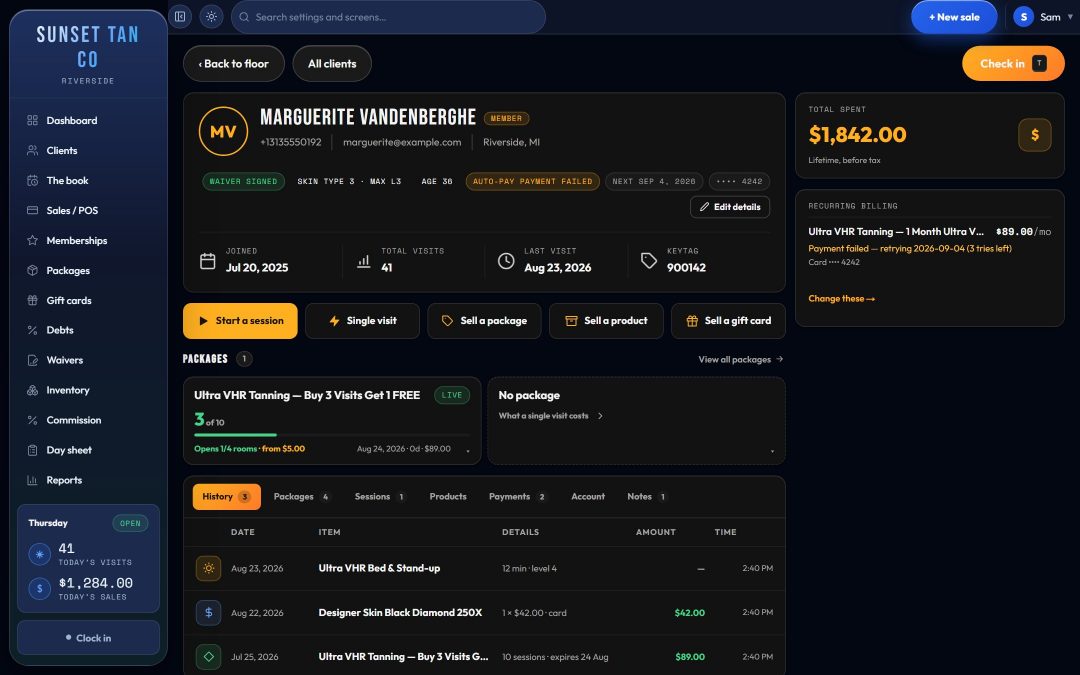
Task: Switch to the Sessions tab
Action: (380, 497)
